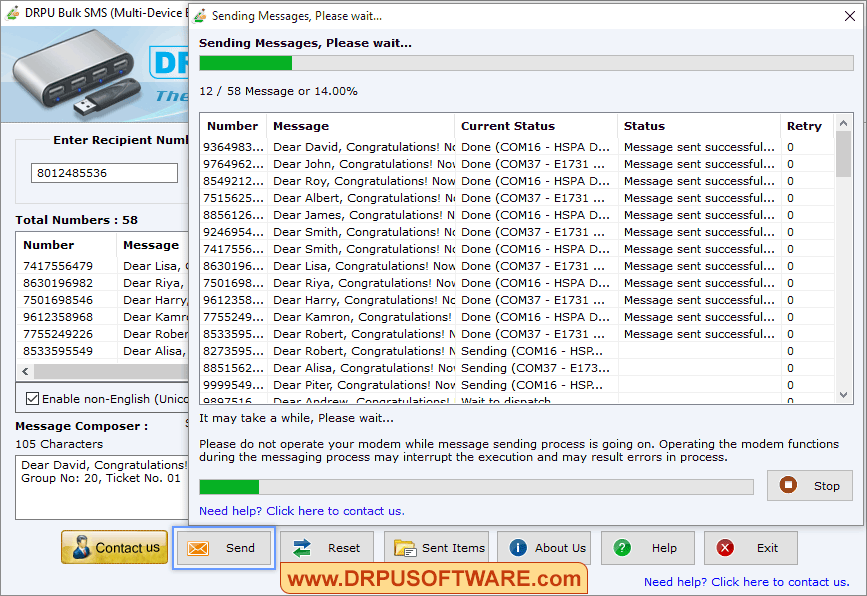Click the top sending progress bar

tap(526, 62)
